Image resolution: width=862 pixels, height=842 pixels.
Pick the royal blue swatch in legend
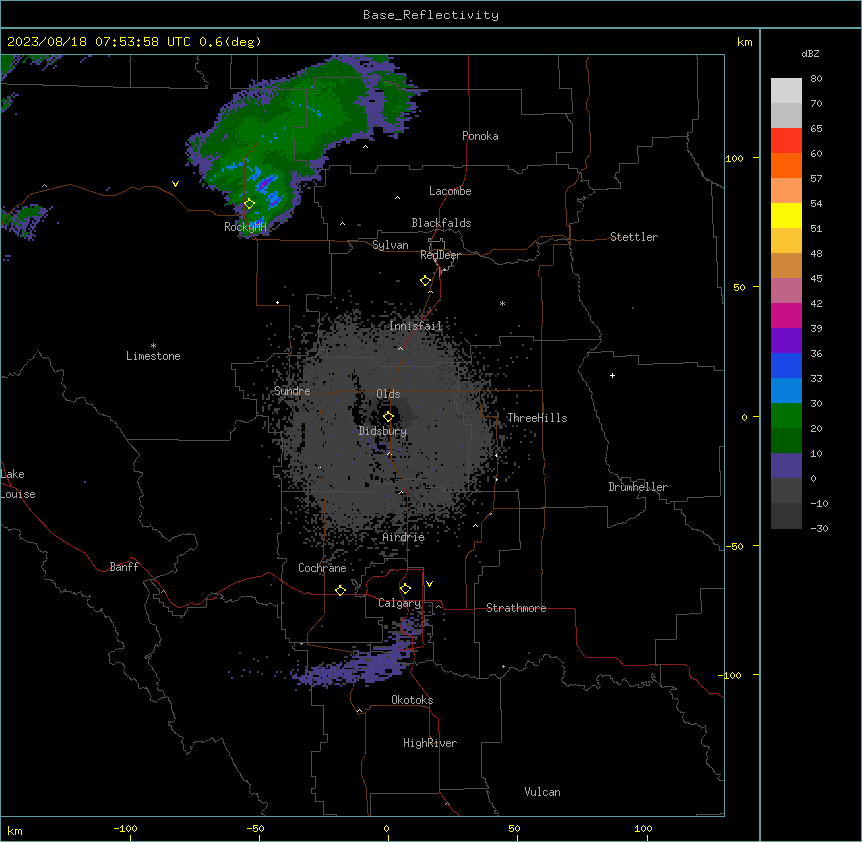coord(786,365)
